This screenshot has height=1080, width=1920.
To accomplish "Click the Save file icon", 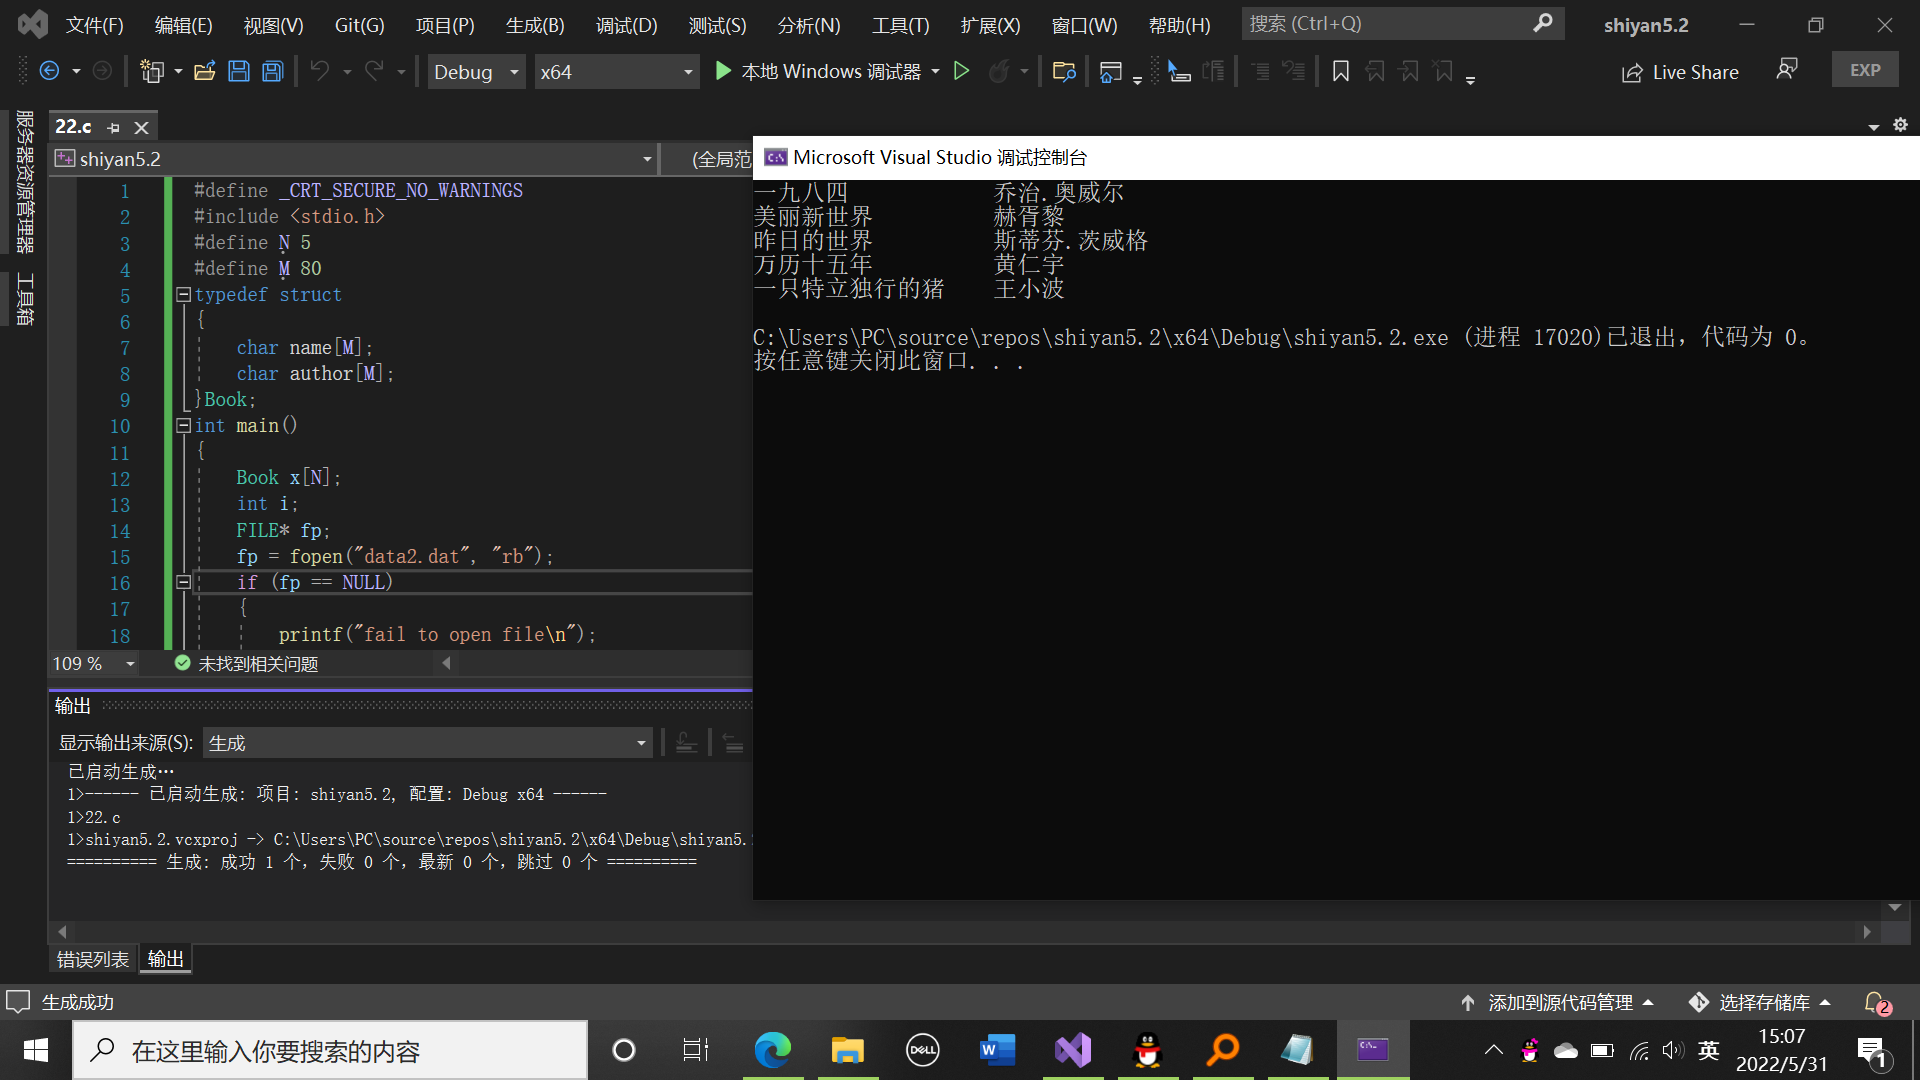I will tap(238, 71).
